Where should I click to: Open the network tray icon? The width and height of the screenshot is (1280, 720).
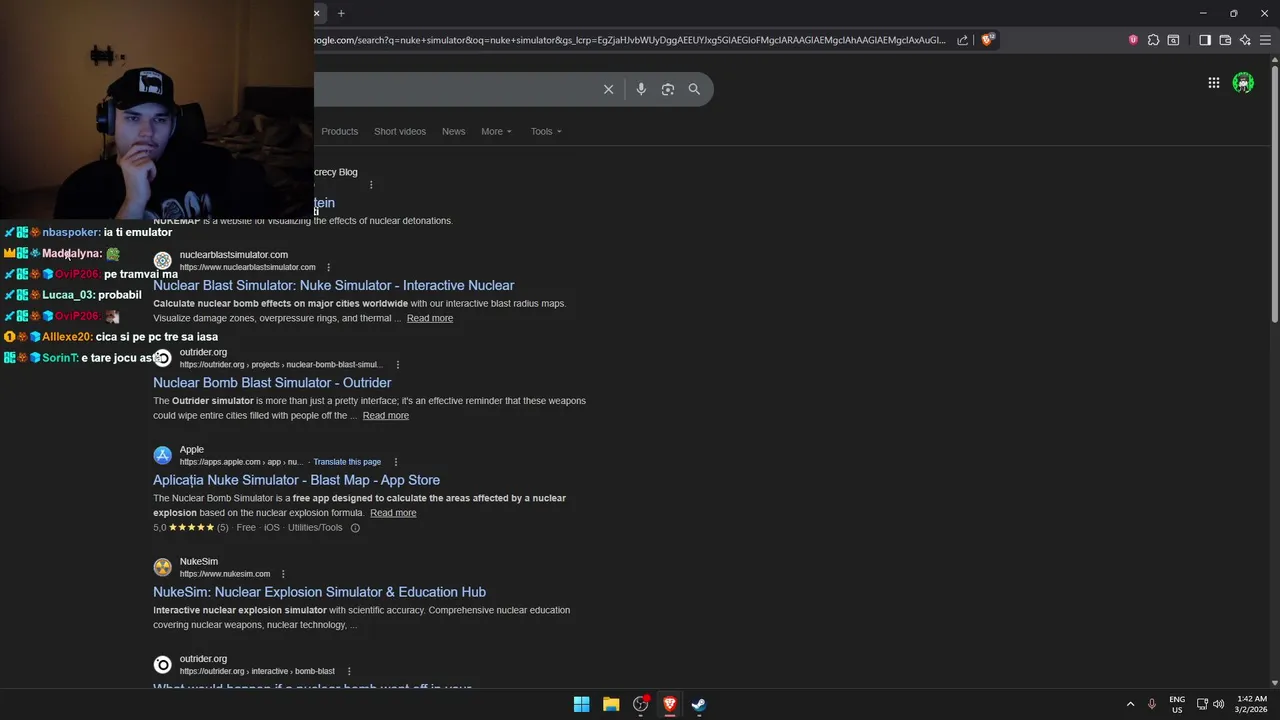pos(1202,704)
